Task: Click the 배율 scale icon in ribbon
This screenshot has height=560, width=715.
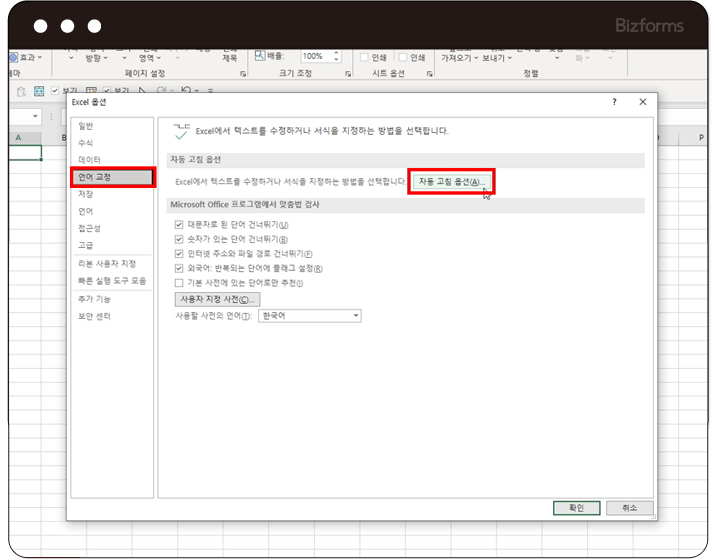Action: click(258, 57)
